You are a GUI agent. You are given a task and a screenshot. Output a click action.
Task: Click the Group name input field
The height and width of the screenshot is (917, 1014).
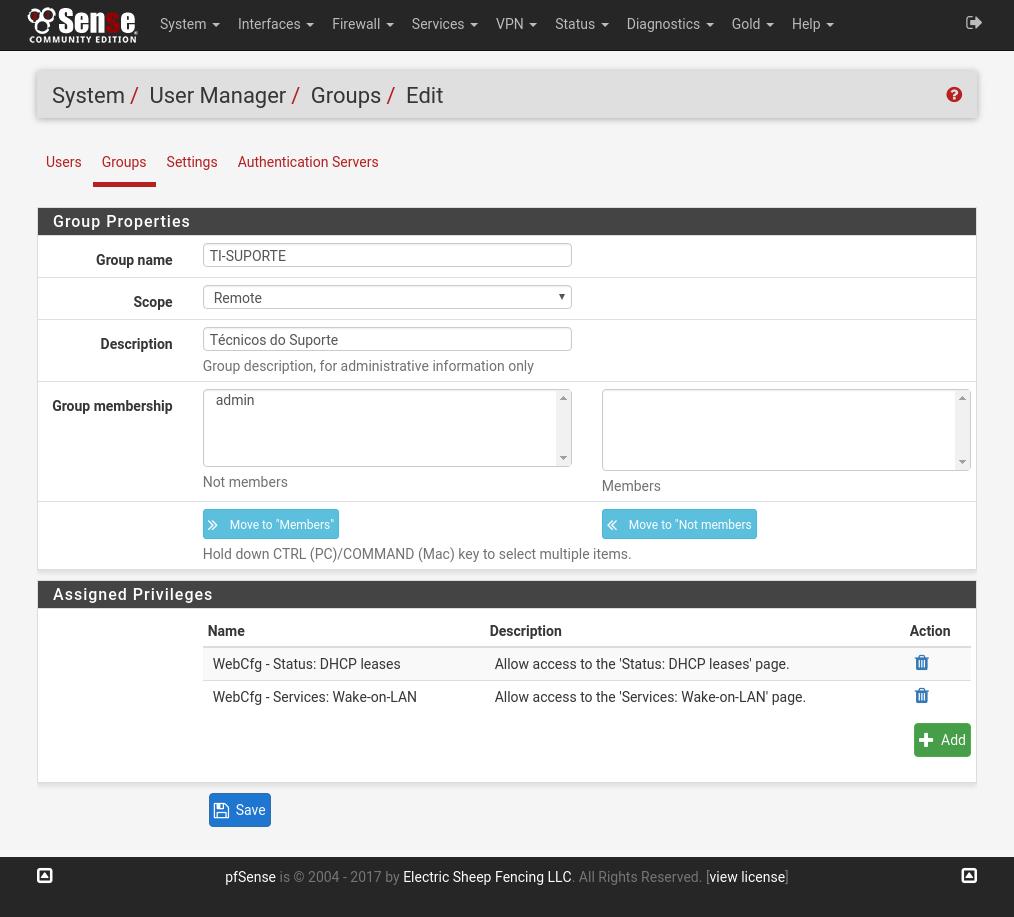(387, 255)
